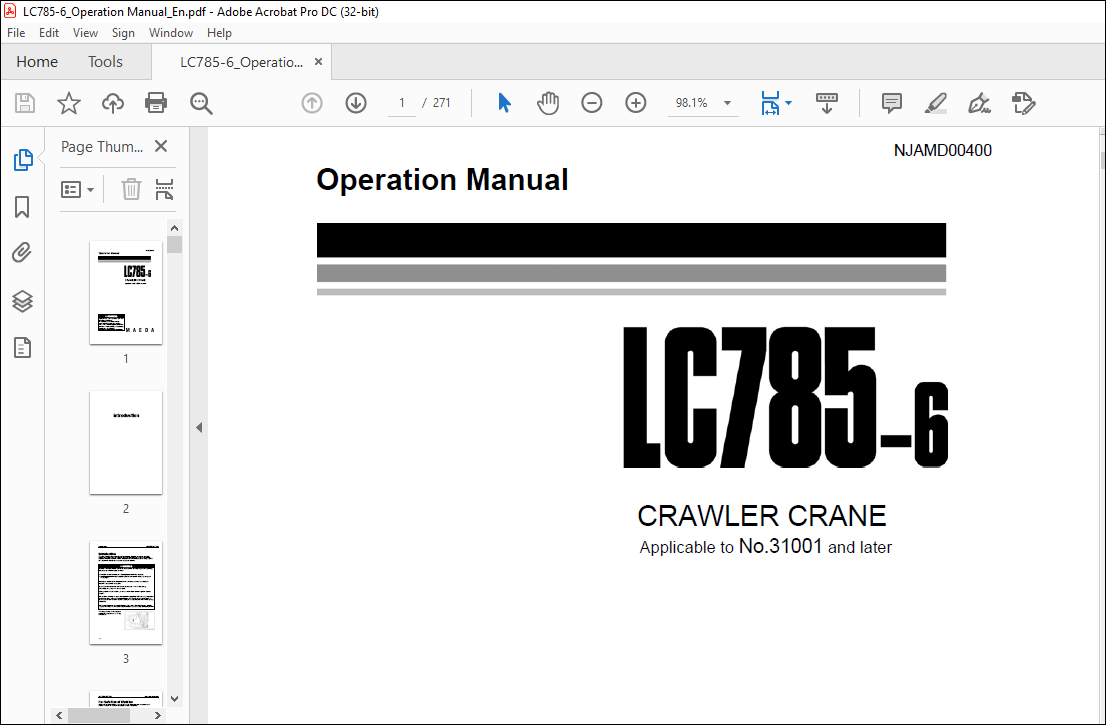The width and height of the screenshot is (1106, 725).
Task: Click the Save file icon
Action: pos(25,103)
